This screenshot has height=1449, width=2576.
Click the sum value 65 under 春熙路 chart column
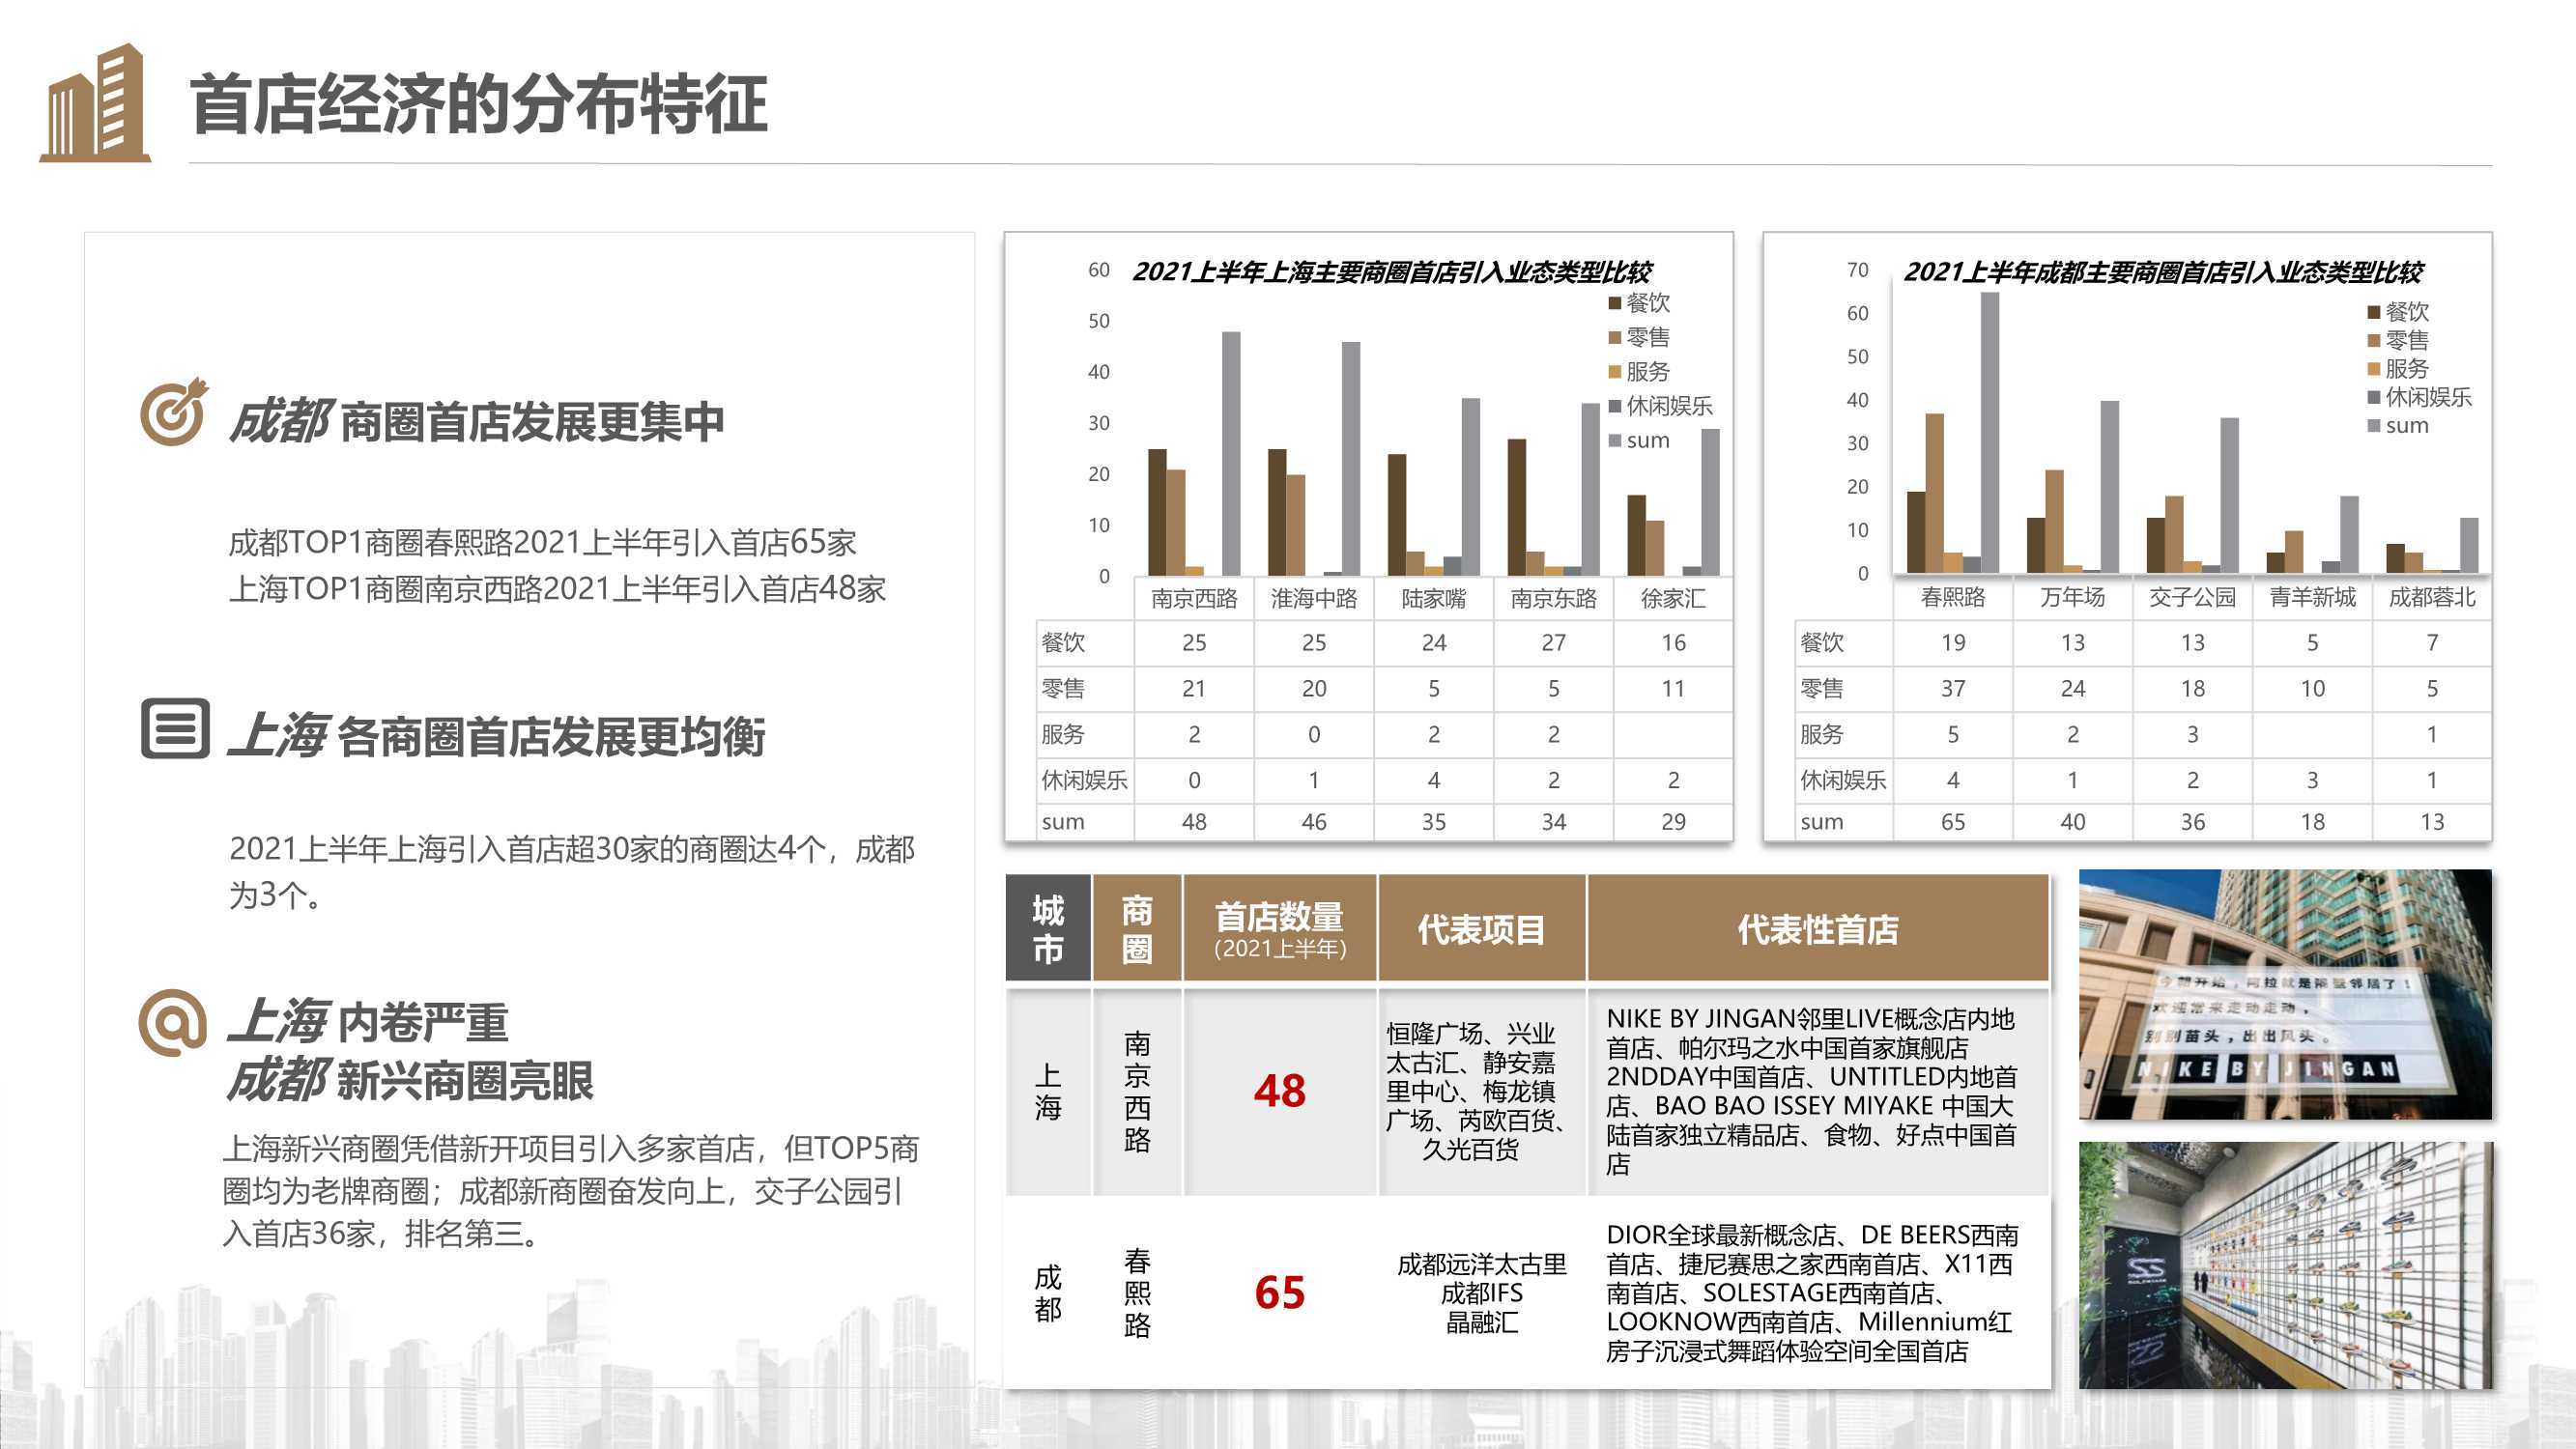(x=1953, y=822)
